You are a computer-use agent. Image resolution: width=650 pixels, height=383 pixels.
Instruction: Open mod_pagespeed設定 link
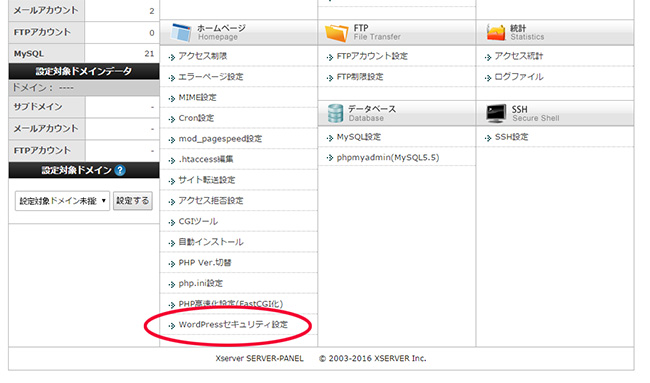point(220,139)
